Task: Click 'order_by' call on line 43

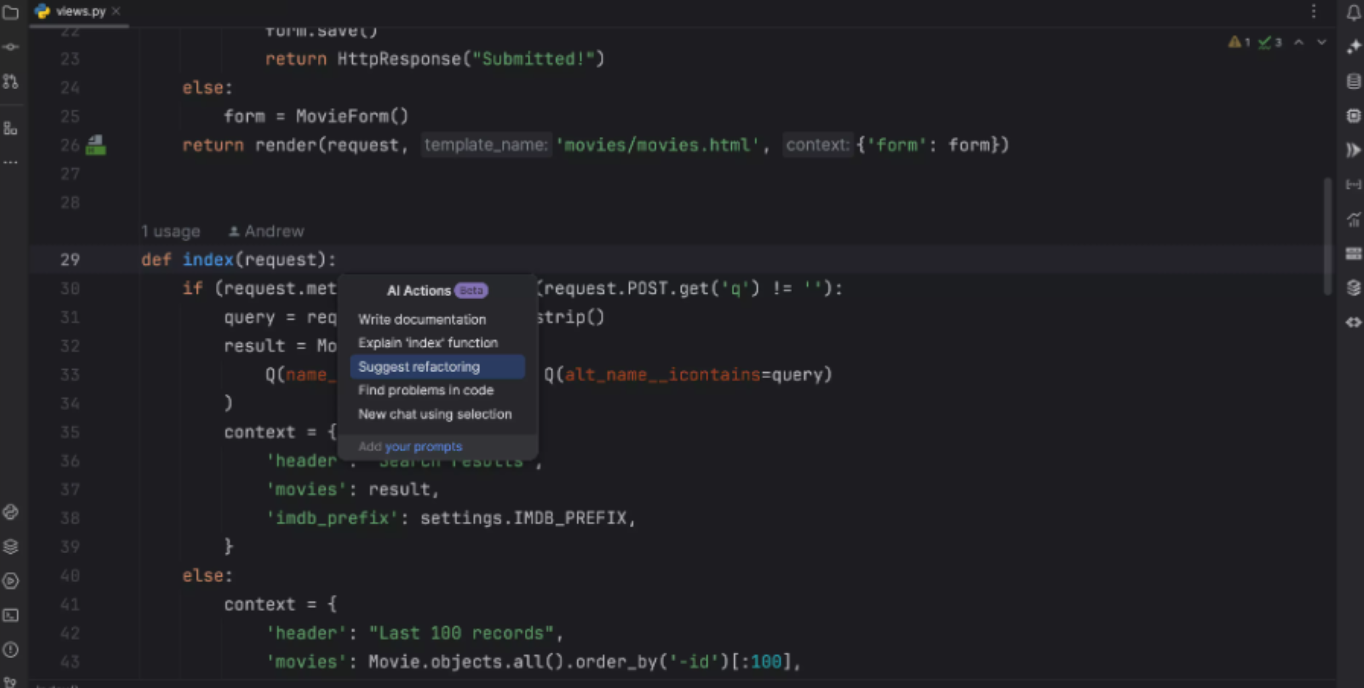Action: click(615, 662)
